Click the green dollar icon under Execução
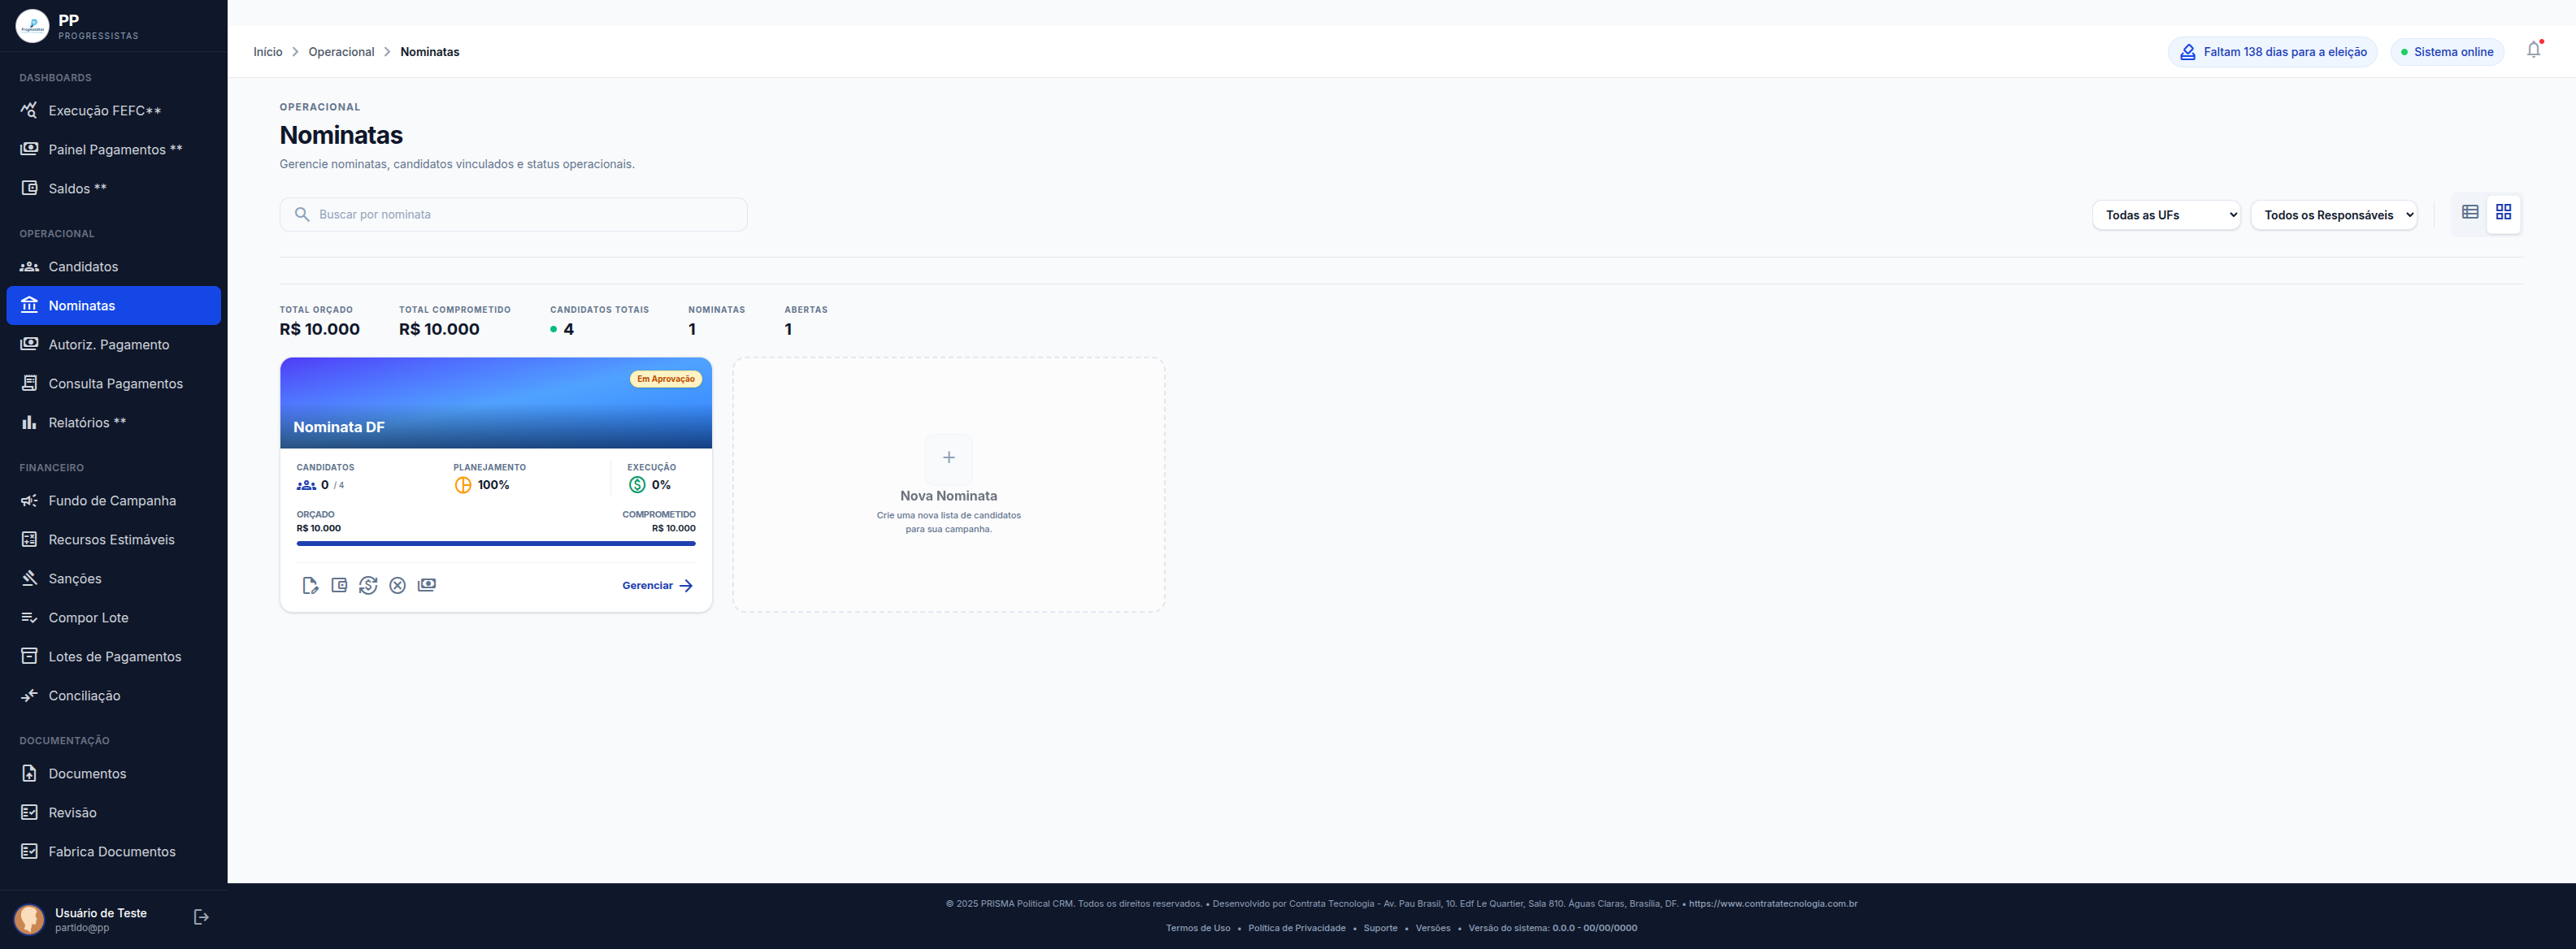This screenshot has width=2576, height=949. (x=637, y=485)
